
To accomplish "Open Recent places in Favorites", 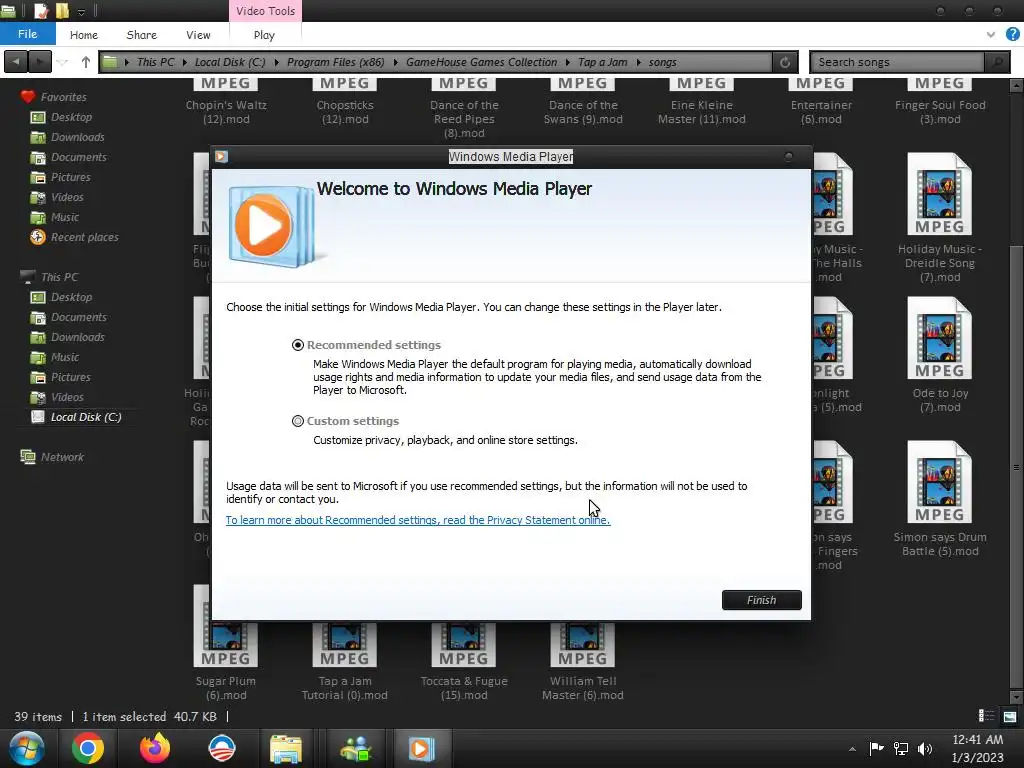I will (x=85, y=237).
